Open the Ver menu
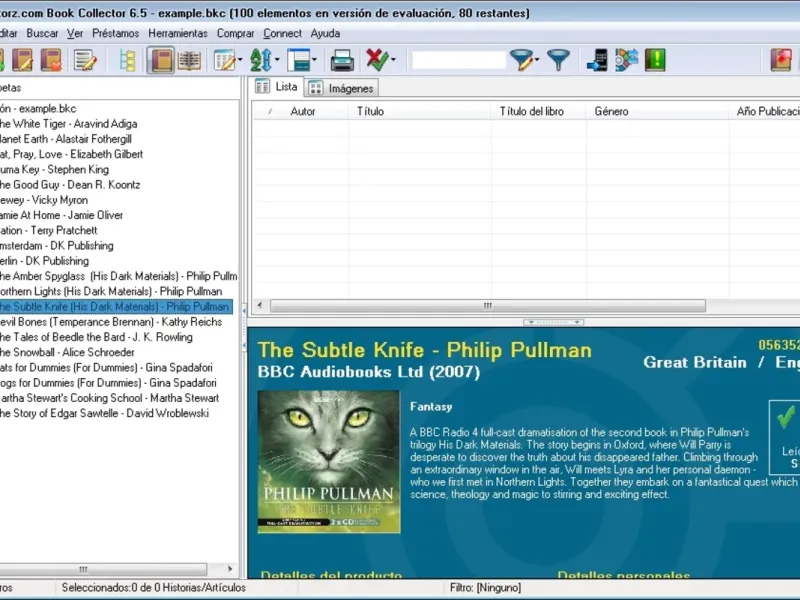The image size is (800, 600). 74,34
